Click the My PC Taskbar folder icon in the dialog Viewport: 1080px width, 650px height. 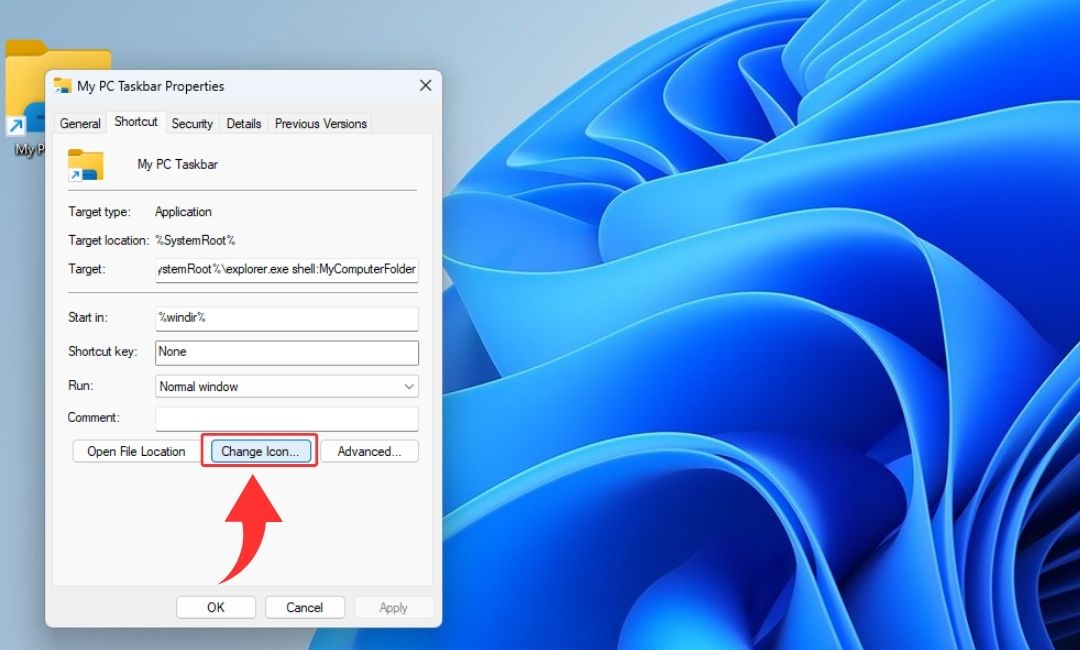[86, 165]
